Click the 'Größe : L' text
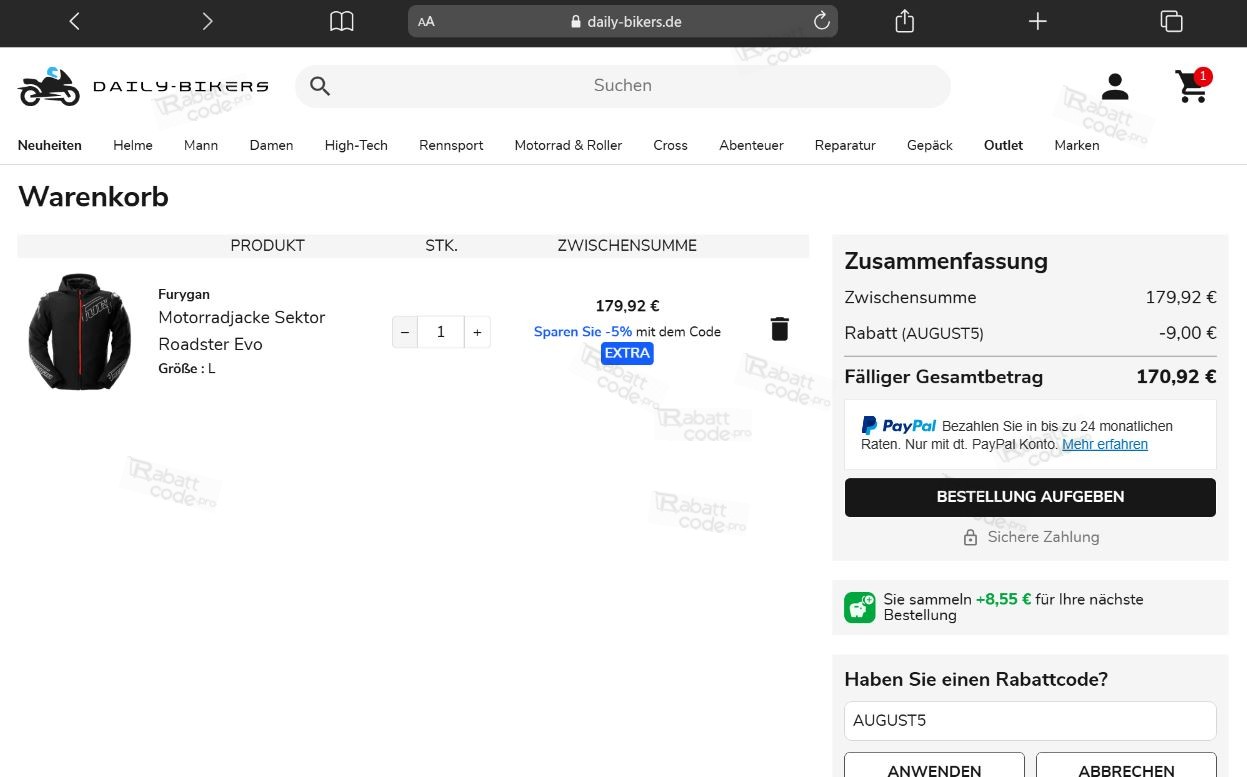Viewport: 1247px width, 777px height. point(187,368)
